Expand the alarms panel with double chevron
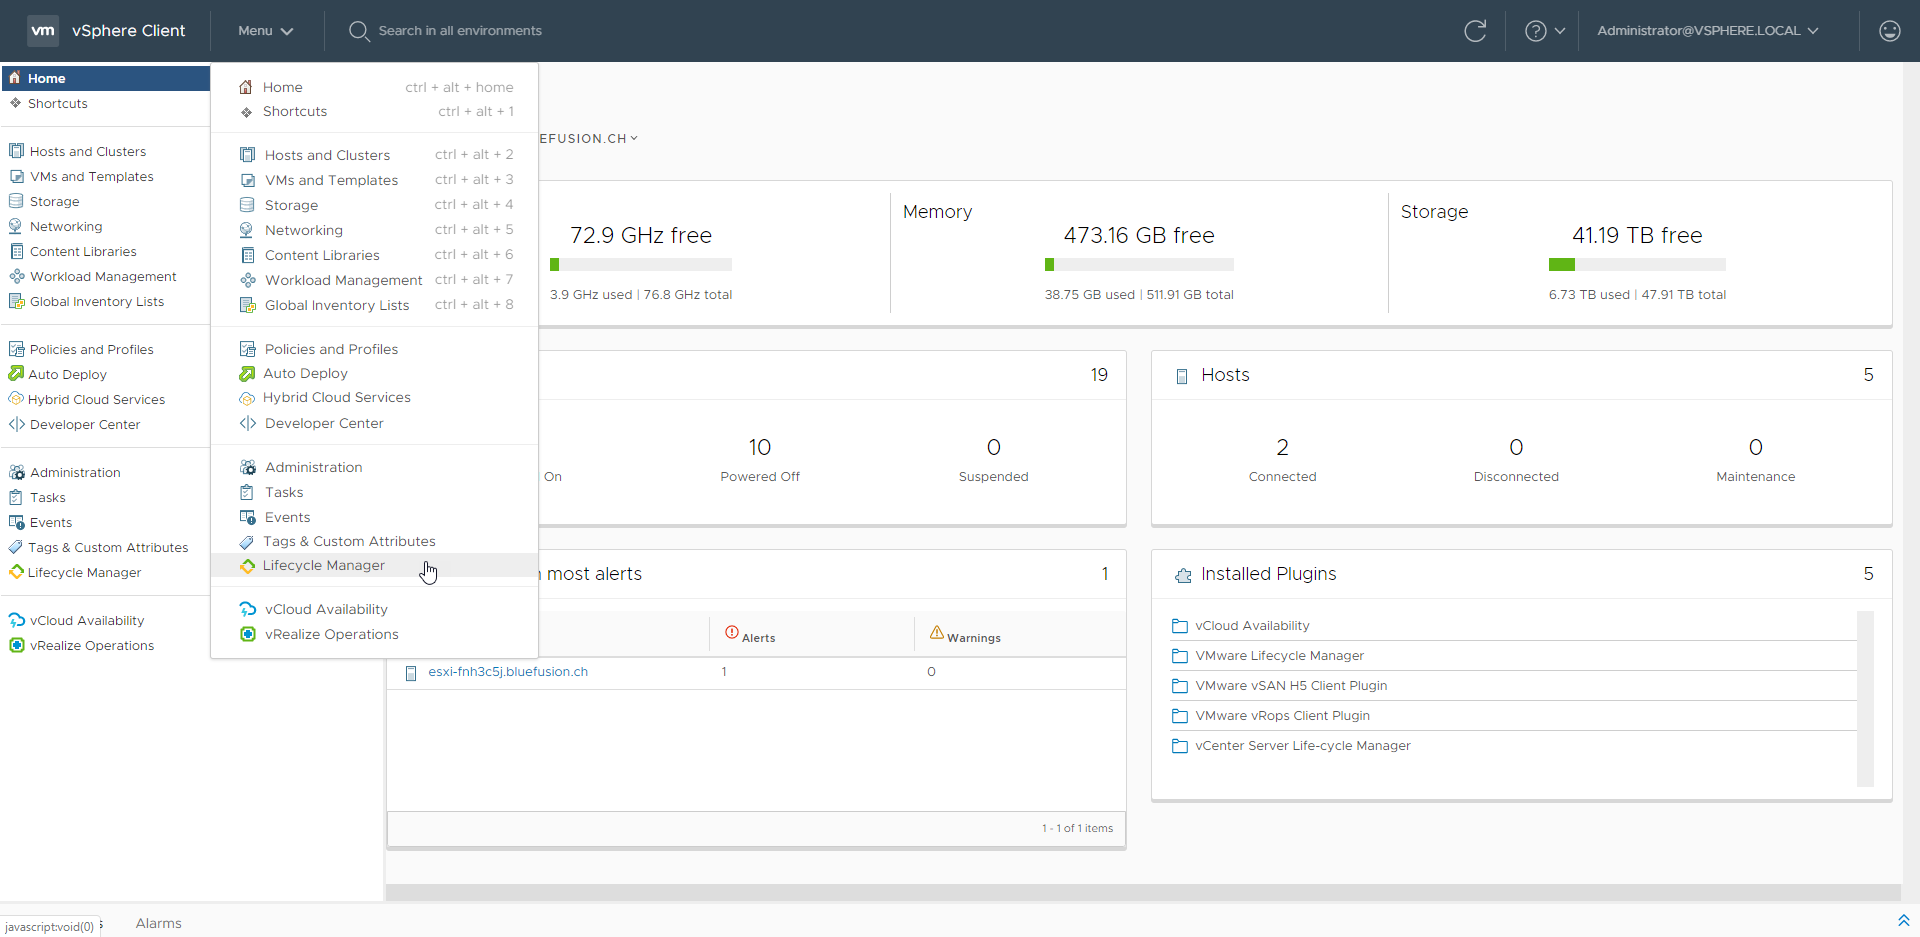The width and height of the screenshot is (1920, 937). [1903, 920]
